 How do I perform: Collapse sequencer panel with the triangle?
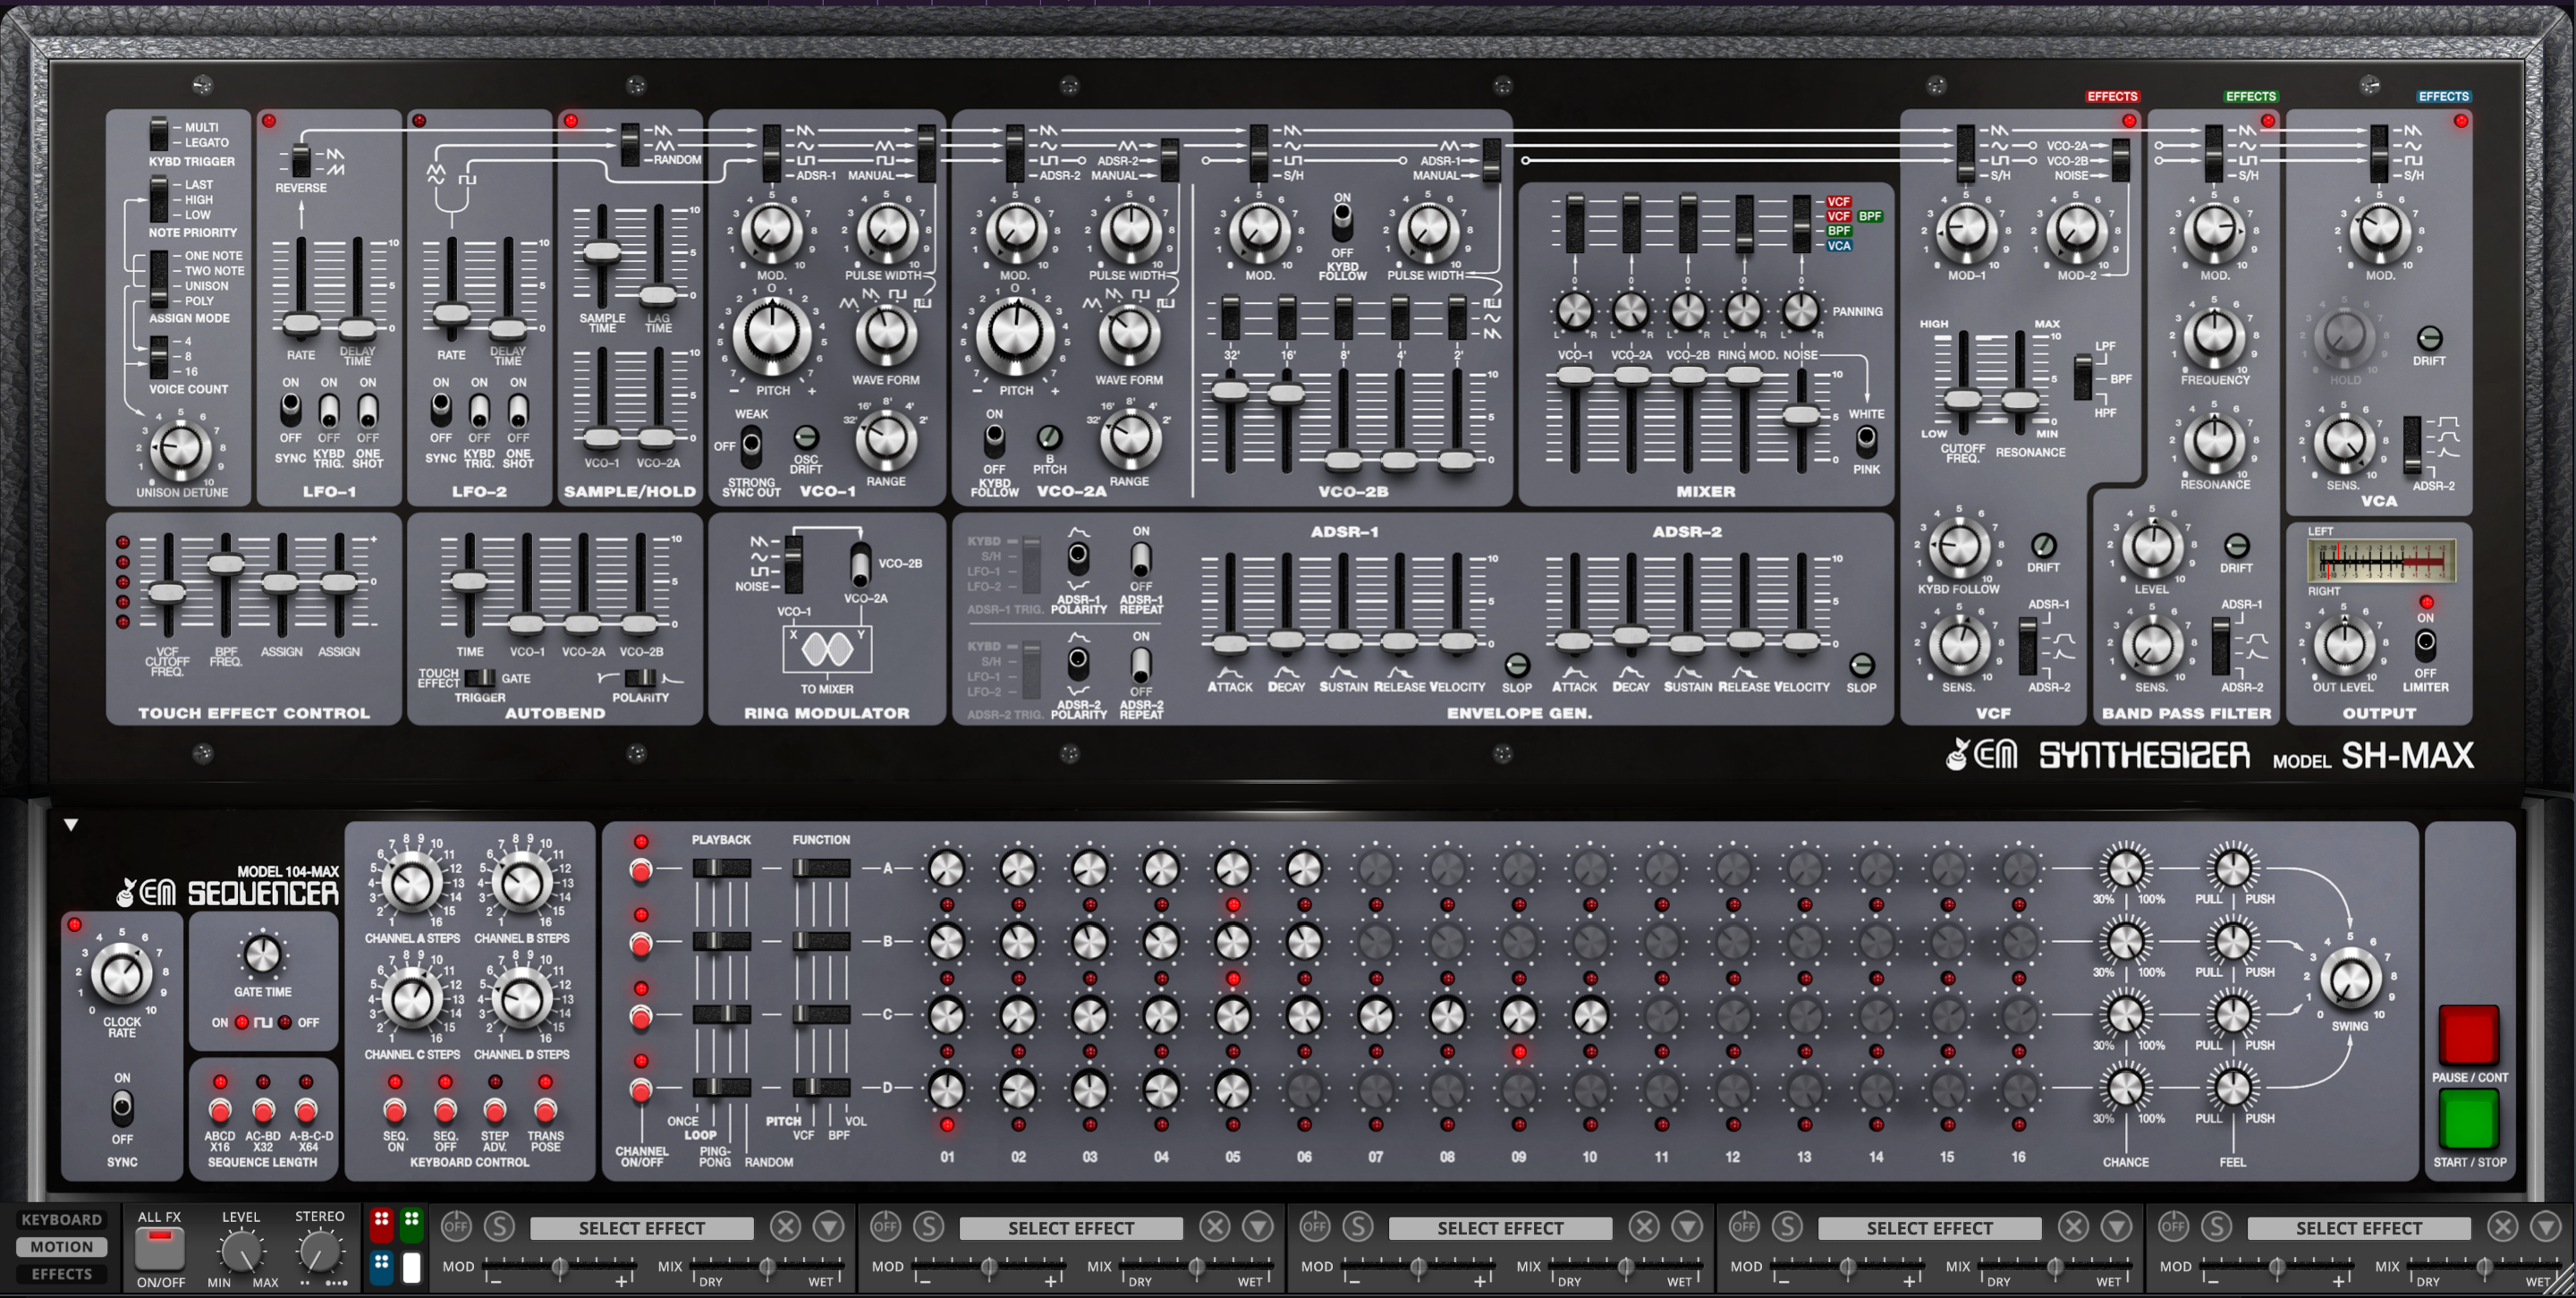[x=71, y=825]
